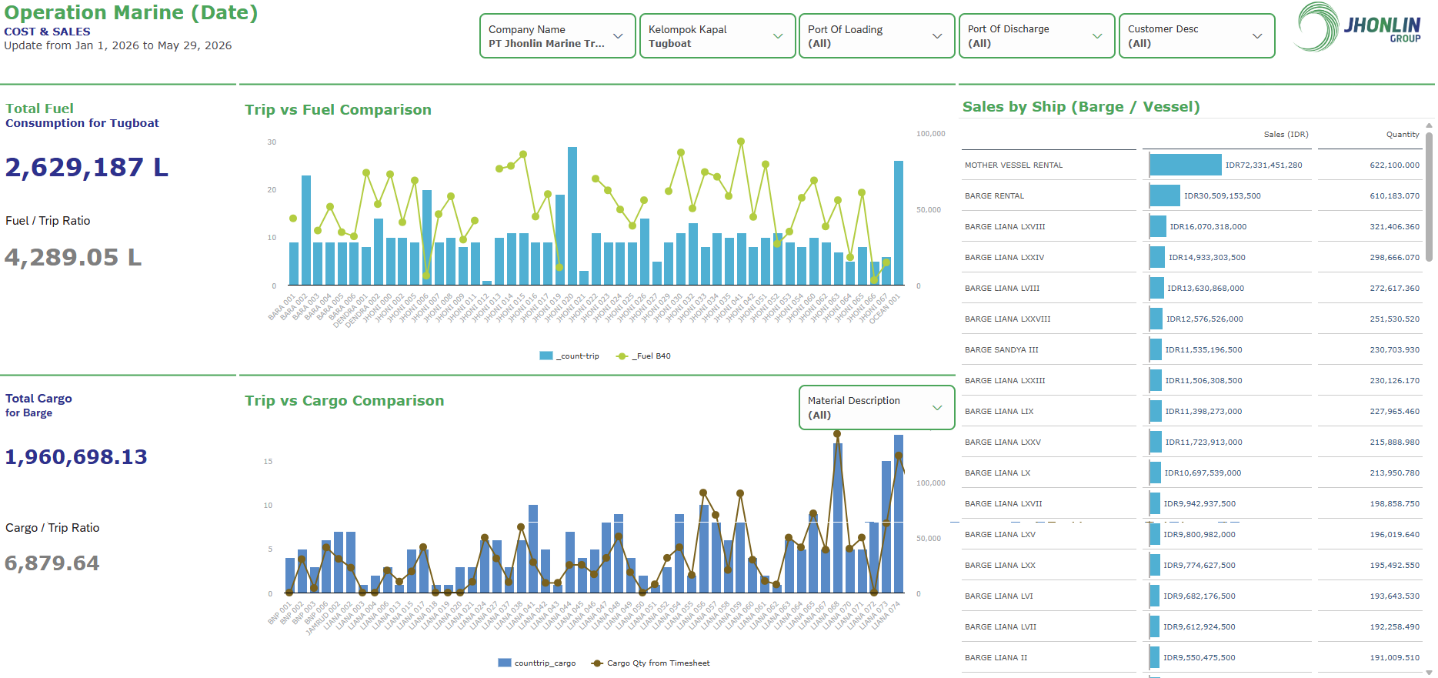The image size is (1438, 678).
Task: Click the IDR72,331,451,280 sales value
Action: pyautogui.click(x=1263, y=165)
